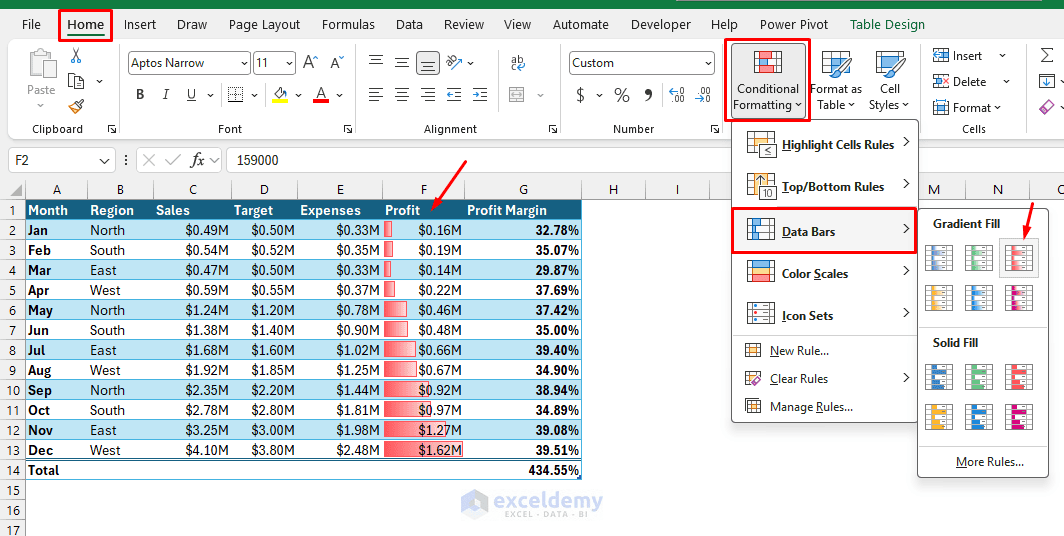Viewport: 1064px width, 536px height.
Task: Click Increase Decimal icon
Action: pos(677,94)
